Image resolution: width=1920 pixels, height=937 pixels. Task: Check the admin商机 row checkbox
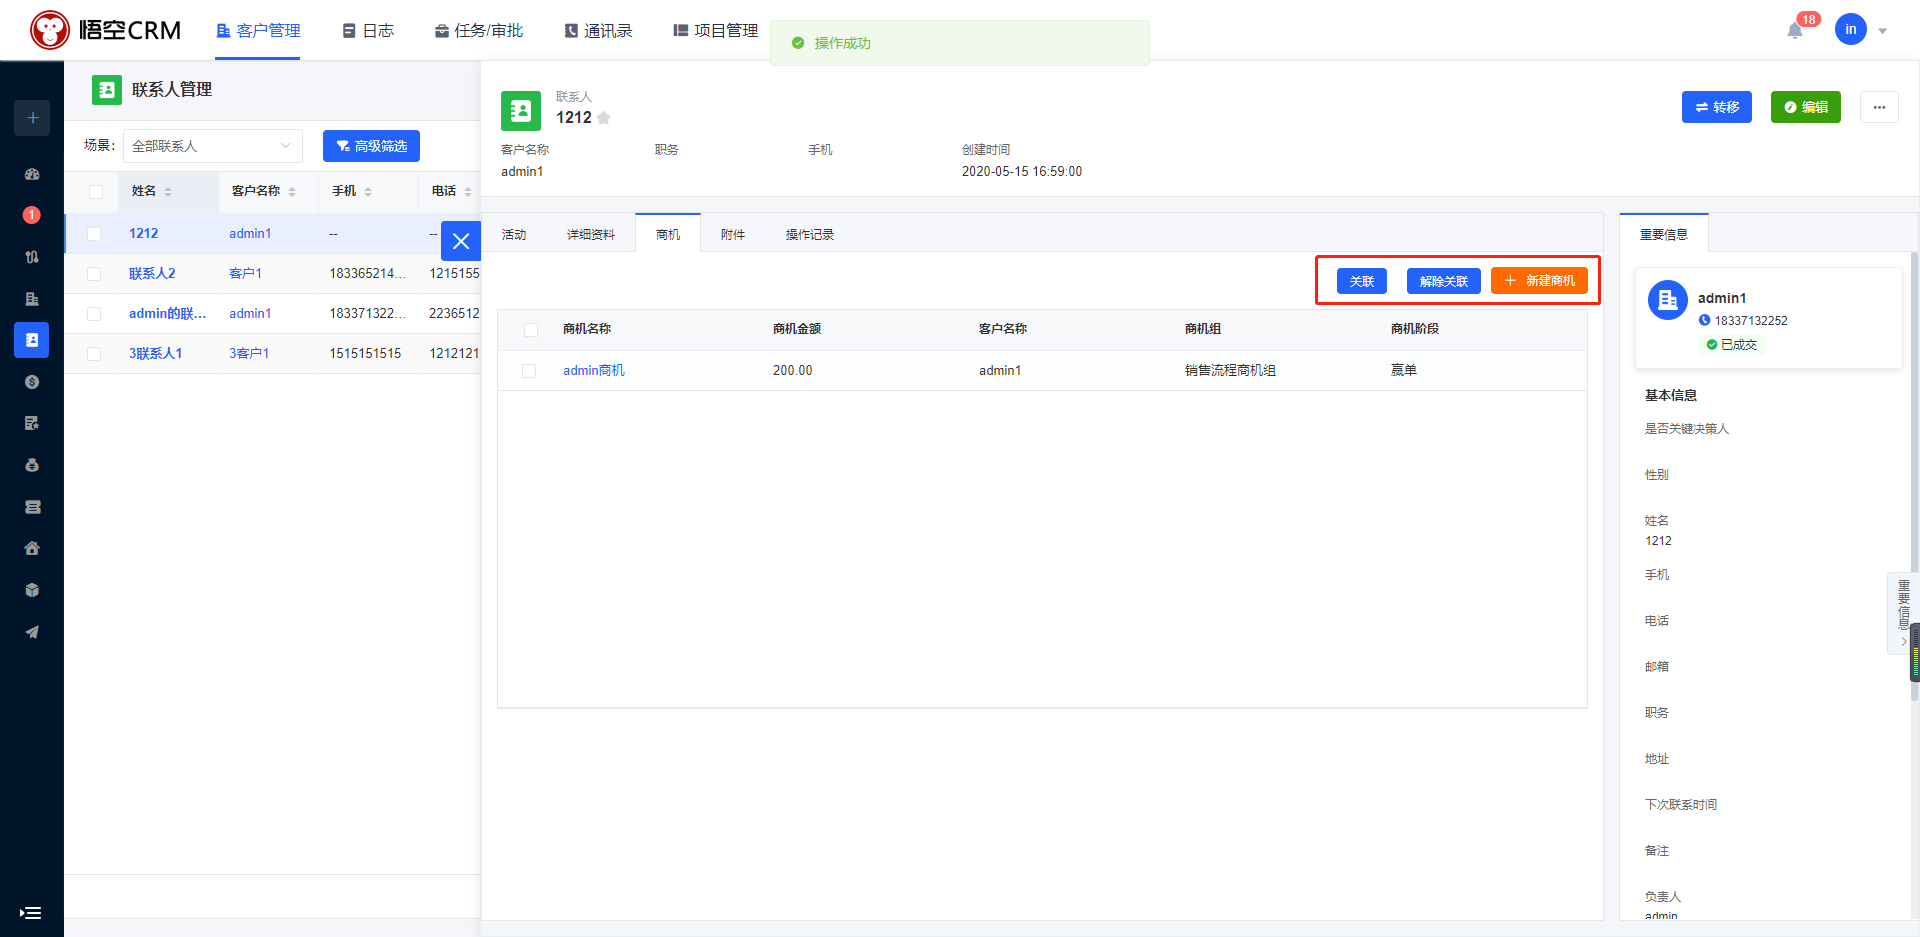pos(529,371)
